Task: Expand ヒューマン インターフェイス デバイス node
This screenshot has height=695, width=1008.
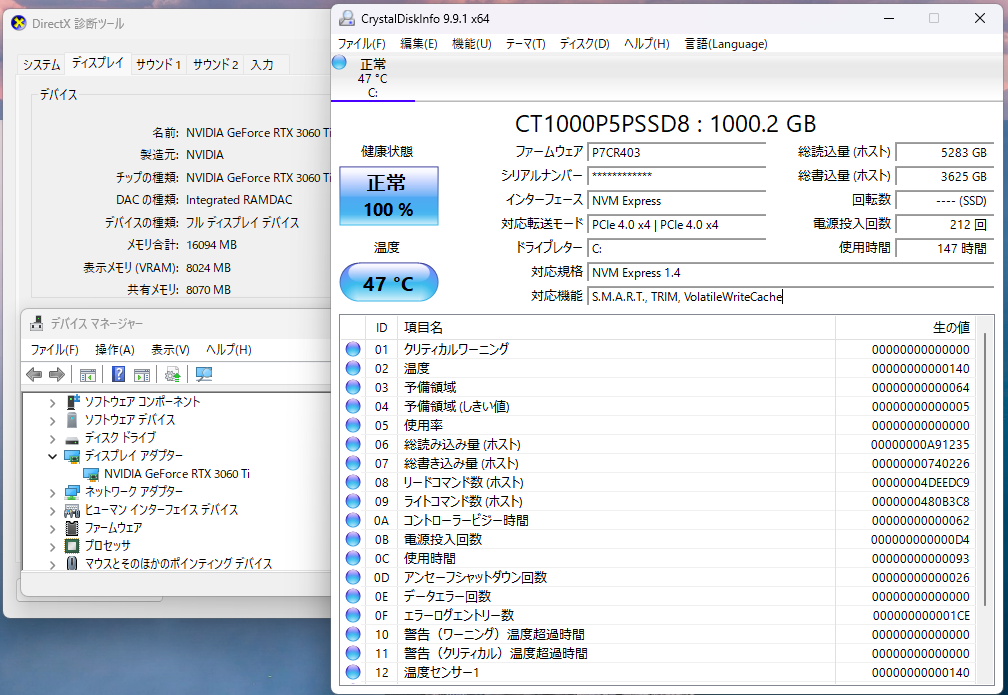Action: 53,511
